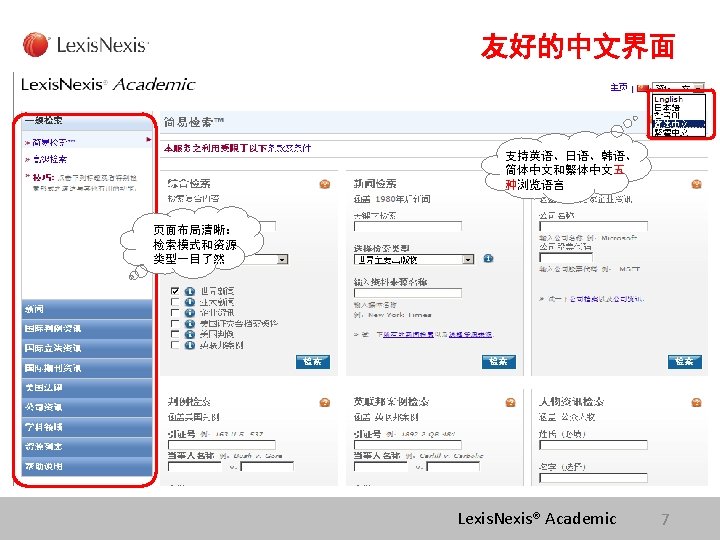
Task: Click stock code field above MSFT example
Action: (x=566, y=257)
